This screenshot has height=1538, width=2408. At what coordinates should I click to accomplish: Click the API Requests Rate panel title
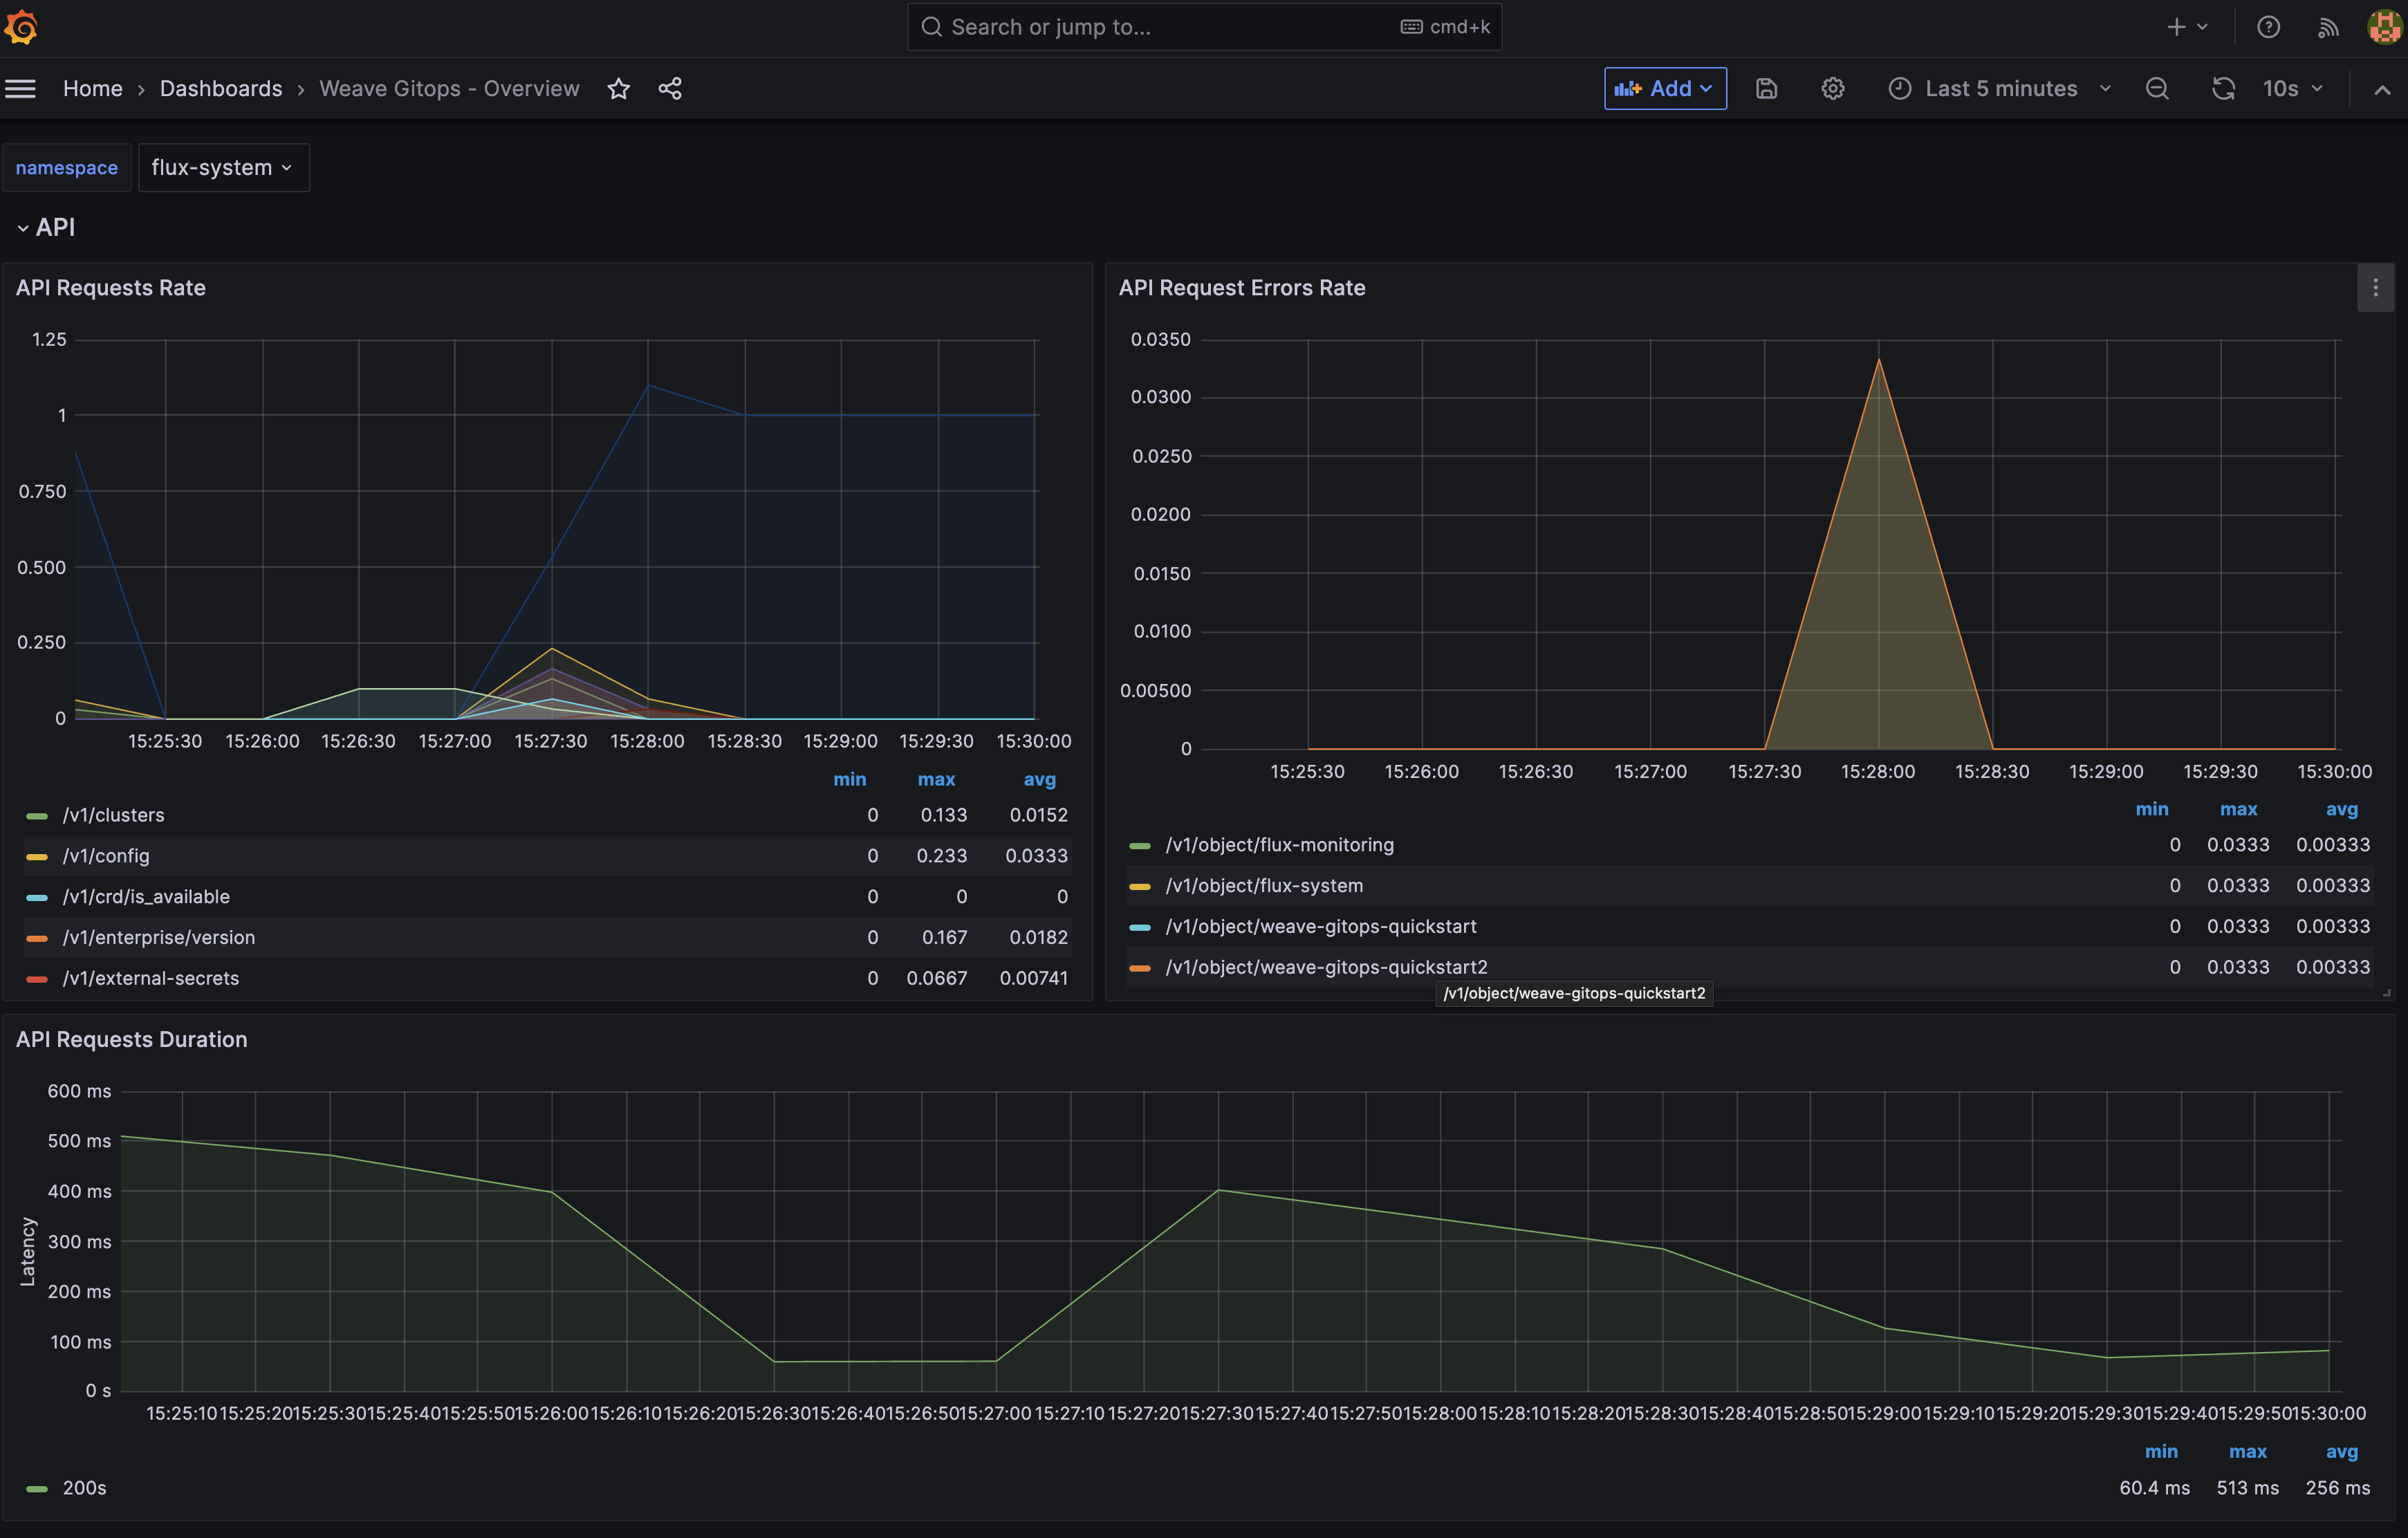click(111, 288)
